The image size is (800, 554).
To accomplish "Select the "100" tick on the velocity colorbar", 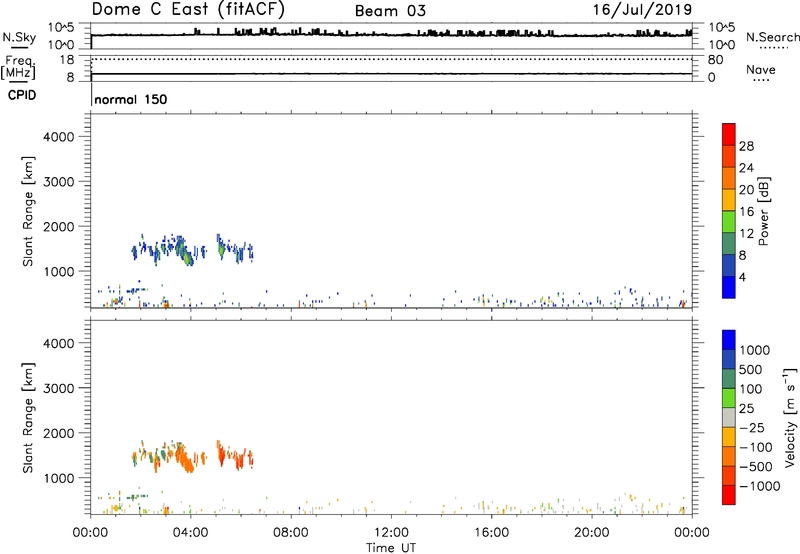I will [751, 389].
